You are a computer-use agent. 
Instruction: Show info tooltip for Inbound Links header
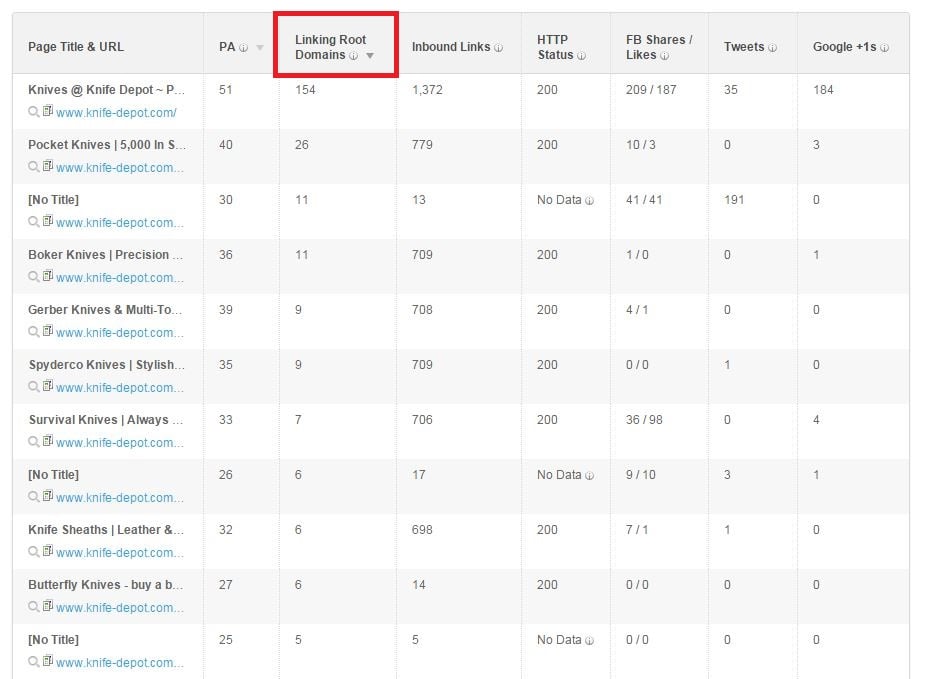point(498,48)
